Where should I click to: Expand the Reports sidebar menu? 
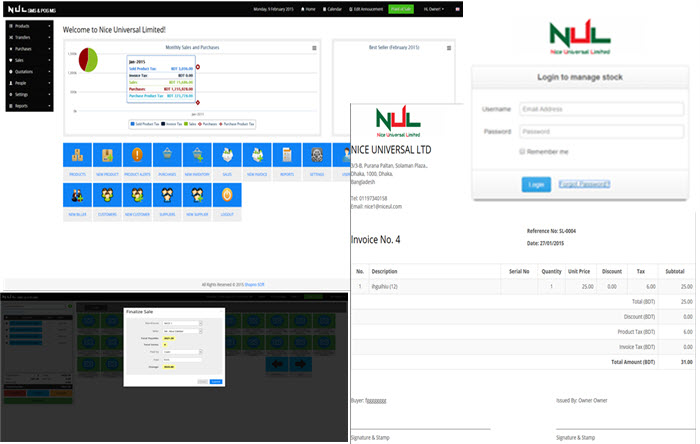pyautogui.click(x=29, y=105)
